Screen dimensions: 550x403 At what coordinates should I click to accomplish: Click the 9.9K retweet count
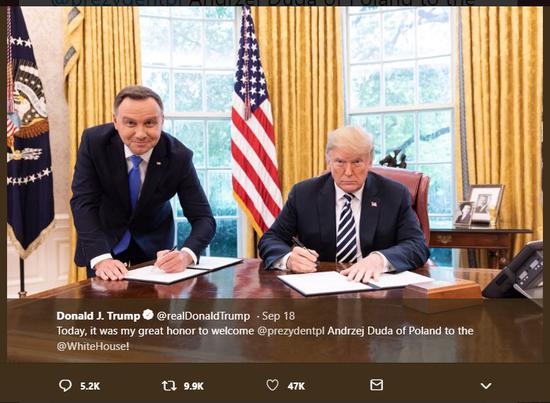(x=194, y=386)
